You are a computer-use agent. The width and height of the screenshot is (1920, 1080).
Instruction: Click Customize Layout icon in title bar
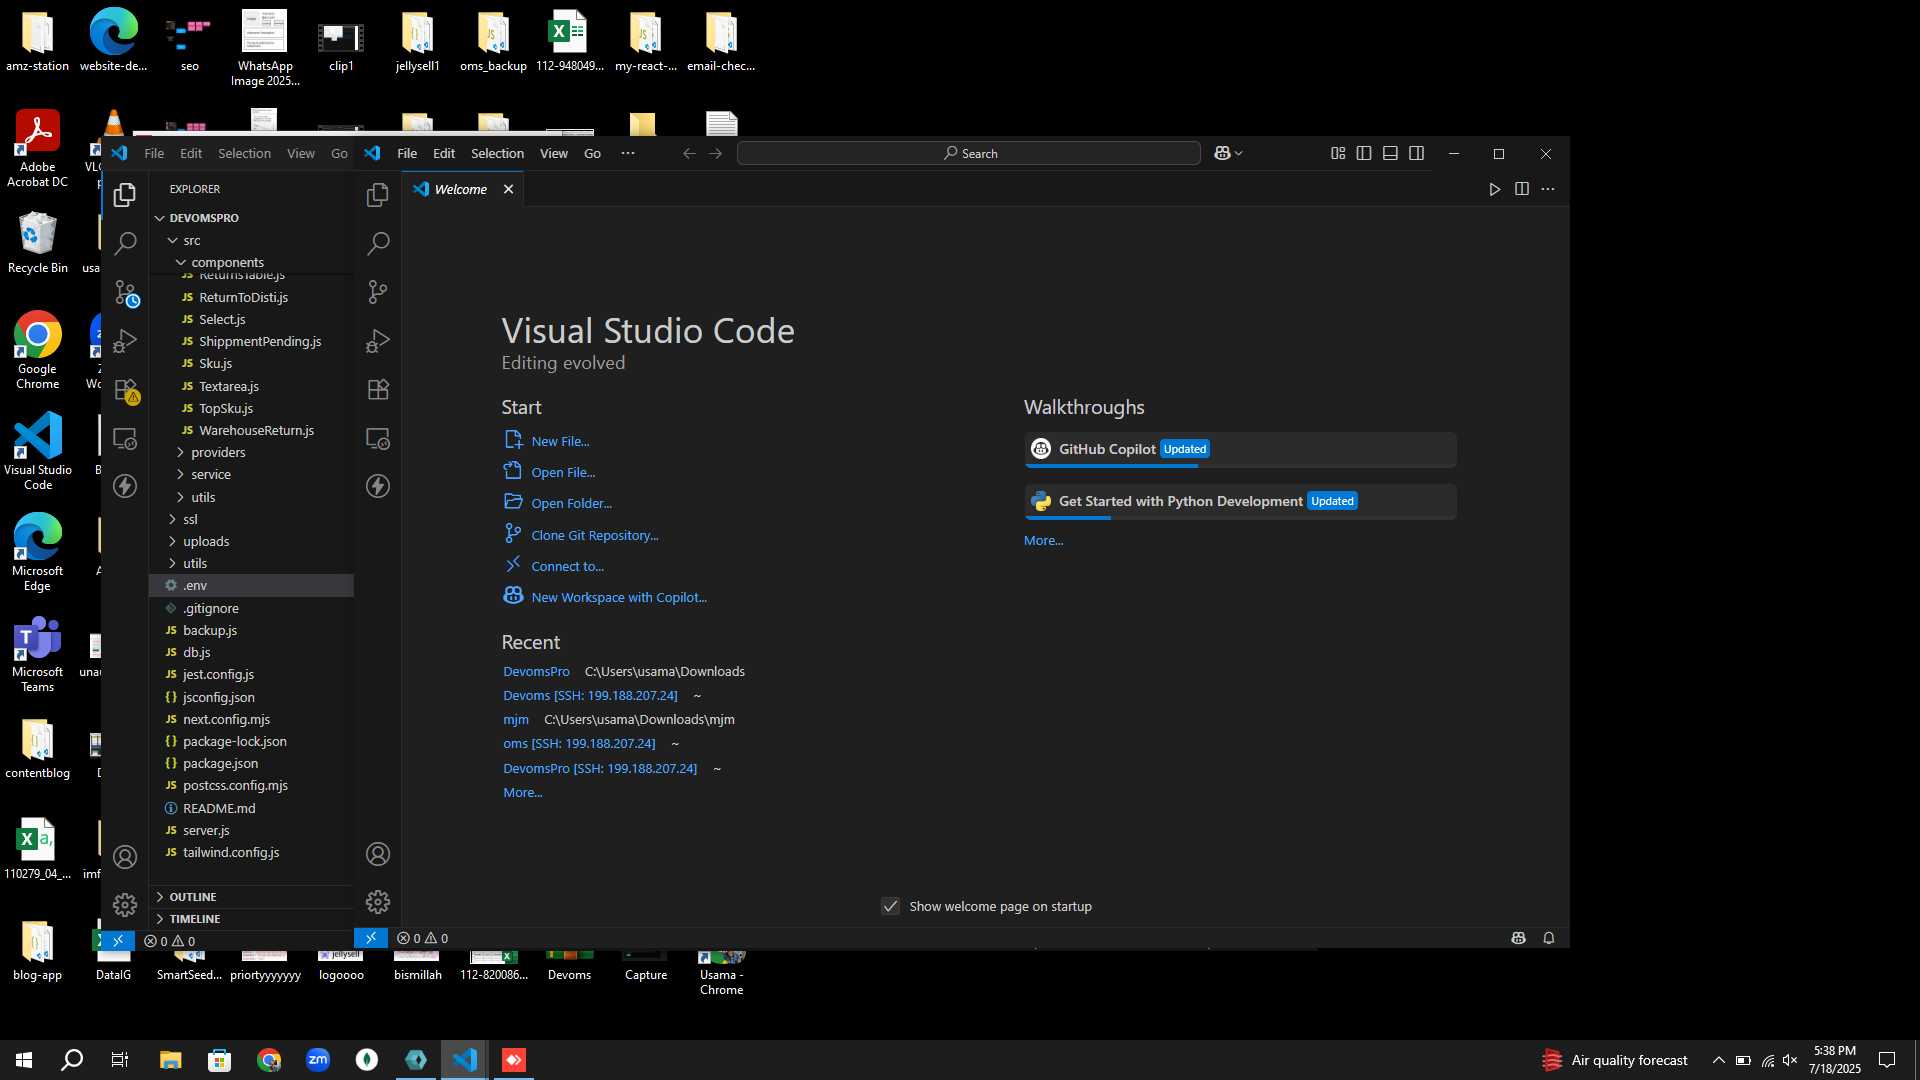[x=1337, y=153]
